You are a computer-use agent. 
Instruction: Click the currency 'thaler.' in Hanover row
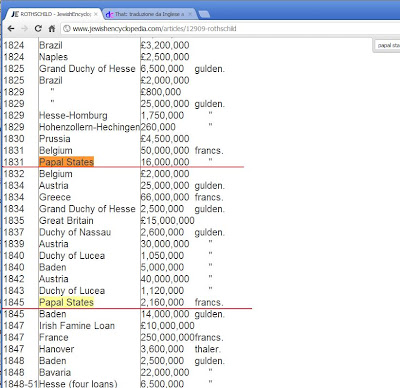(208, 349)
